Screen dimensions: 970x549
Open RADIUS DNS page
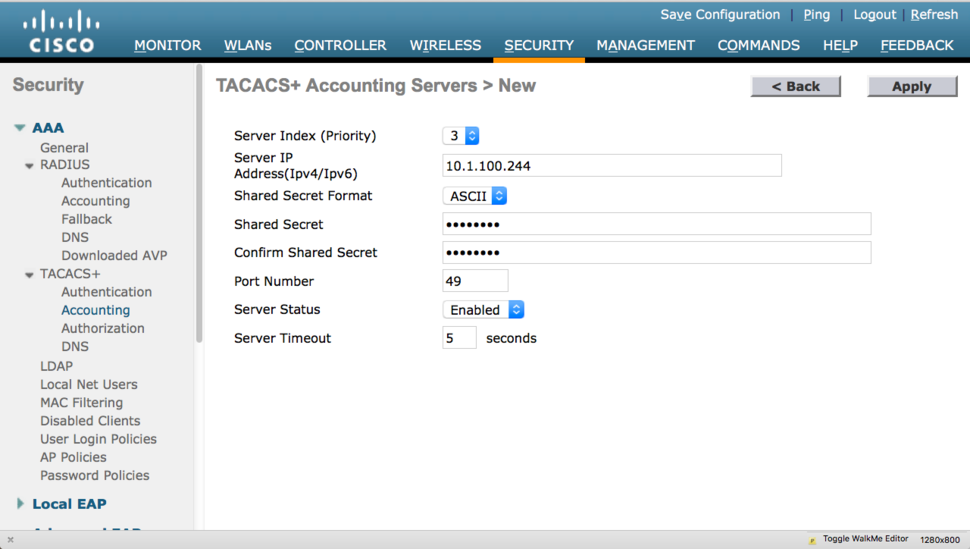click(x=75, y=237)
